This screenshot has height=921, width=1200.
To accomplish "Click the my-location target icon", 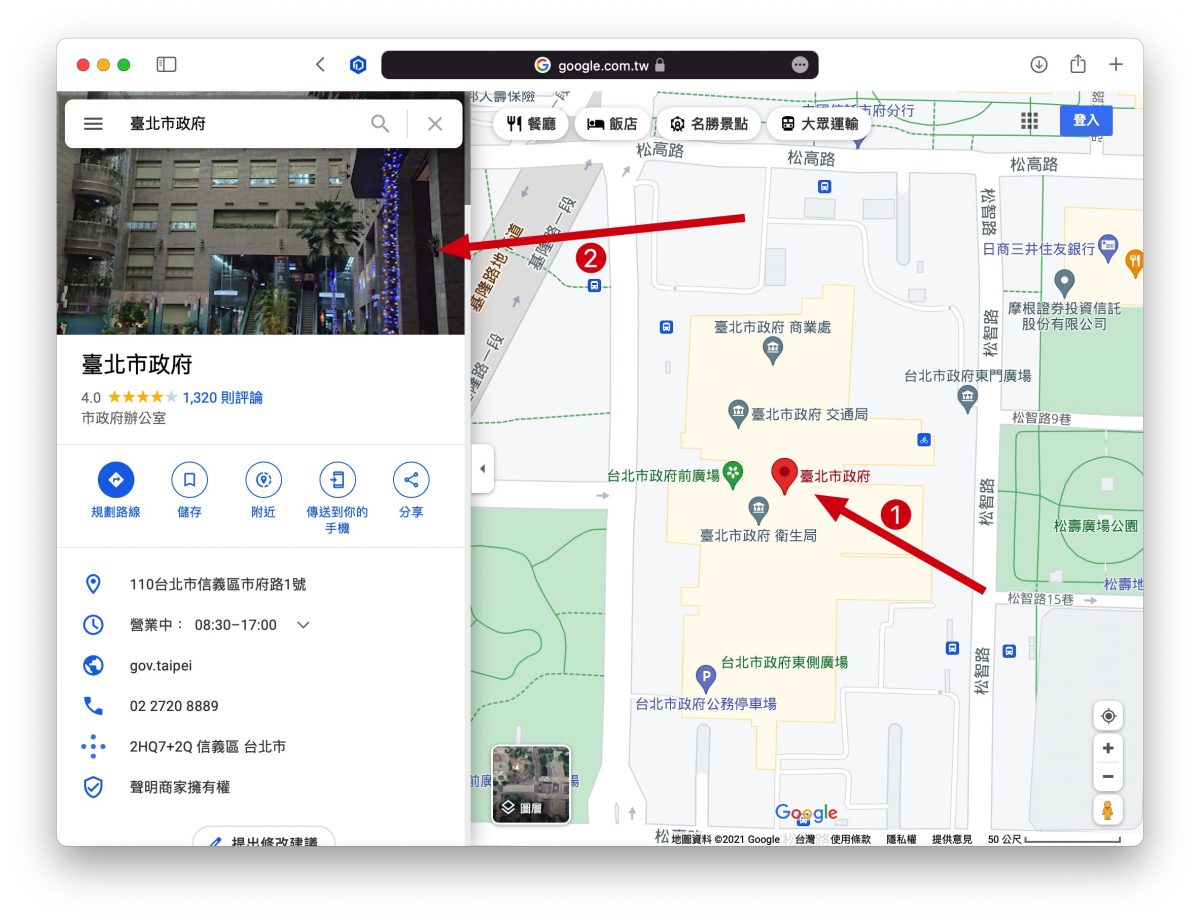I will point(1108,716).
